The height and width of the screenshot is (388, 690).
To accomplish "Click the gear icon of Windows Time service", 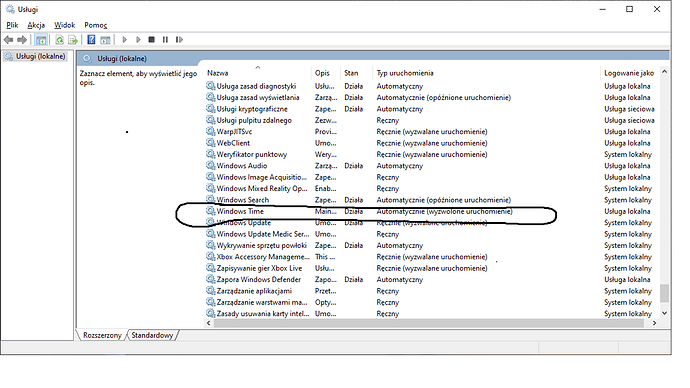I will pos(210,211).
